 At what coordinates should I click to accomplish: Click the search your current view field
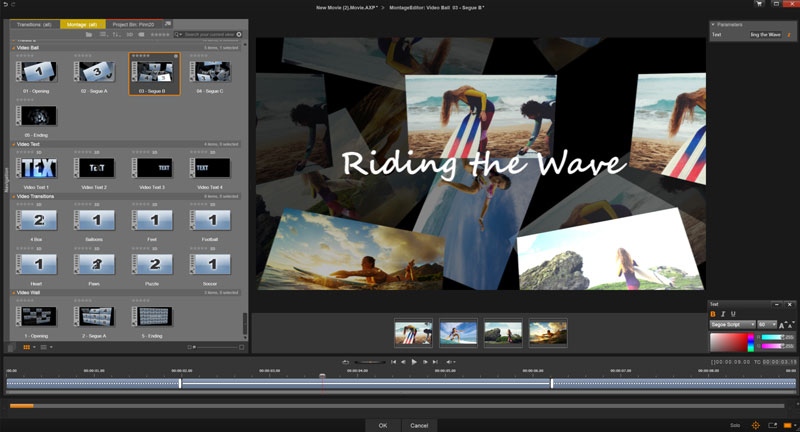209,35
